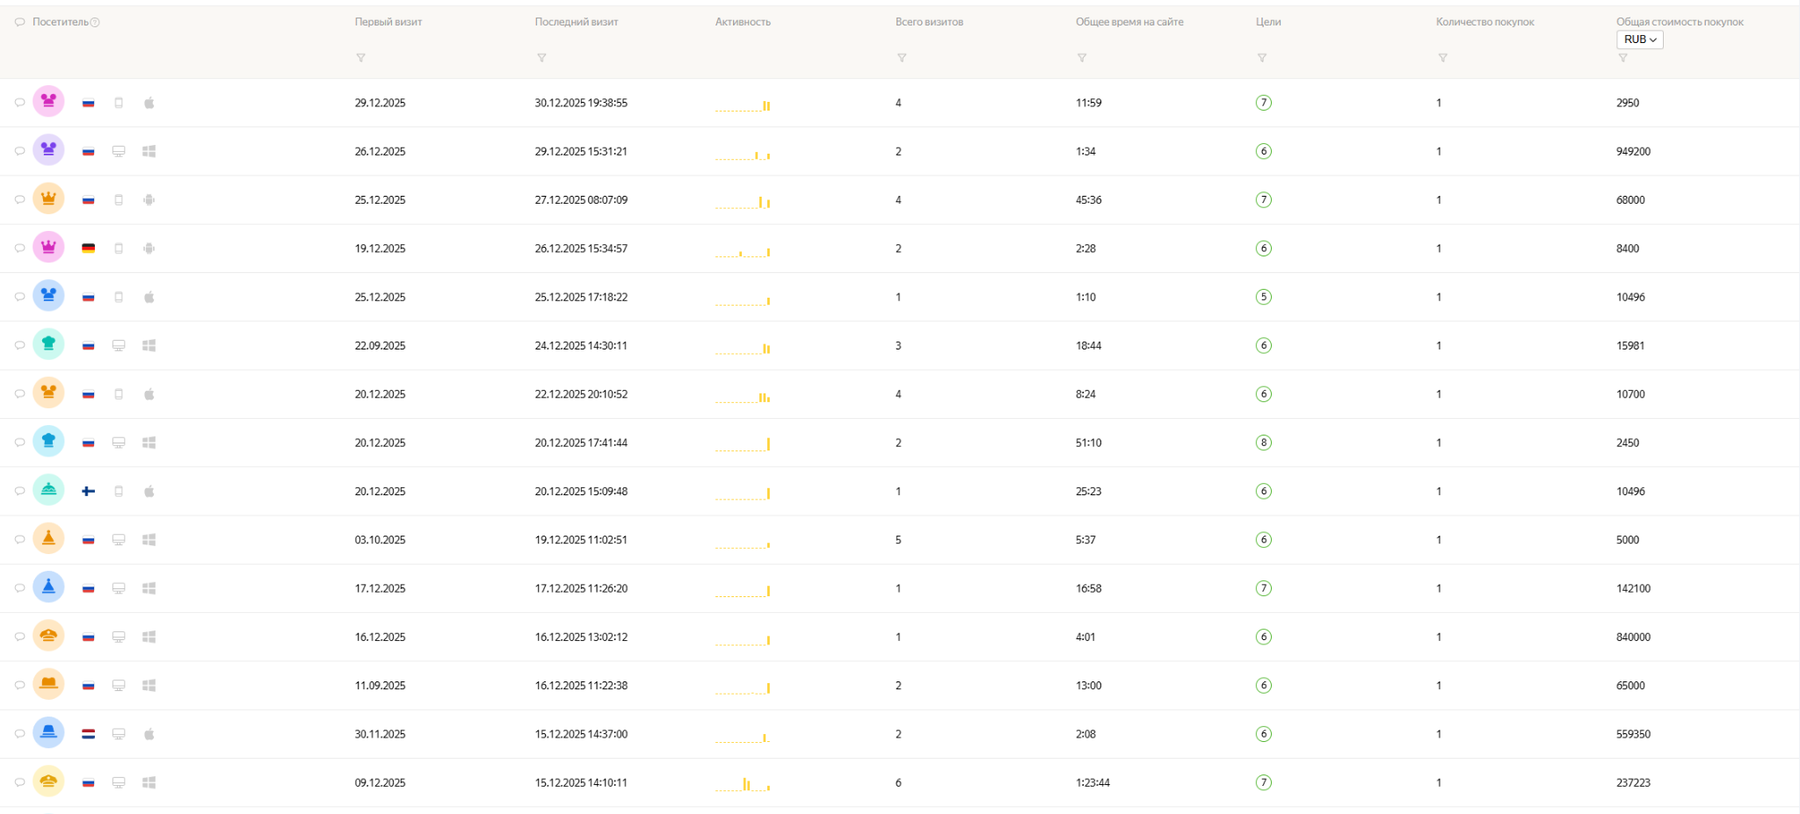Viewport: 1800px width, 814px height.
Task: Click the Посетитель column header
Action: 60,22
